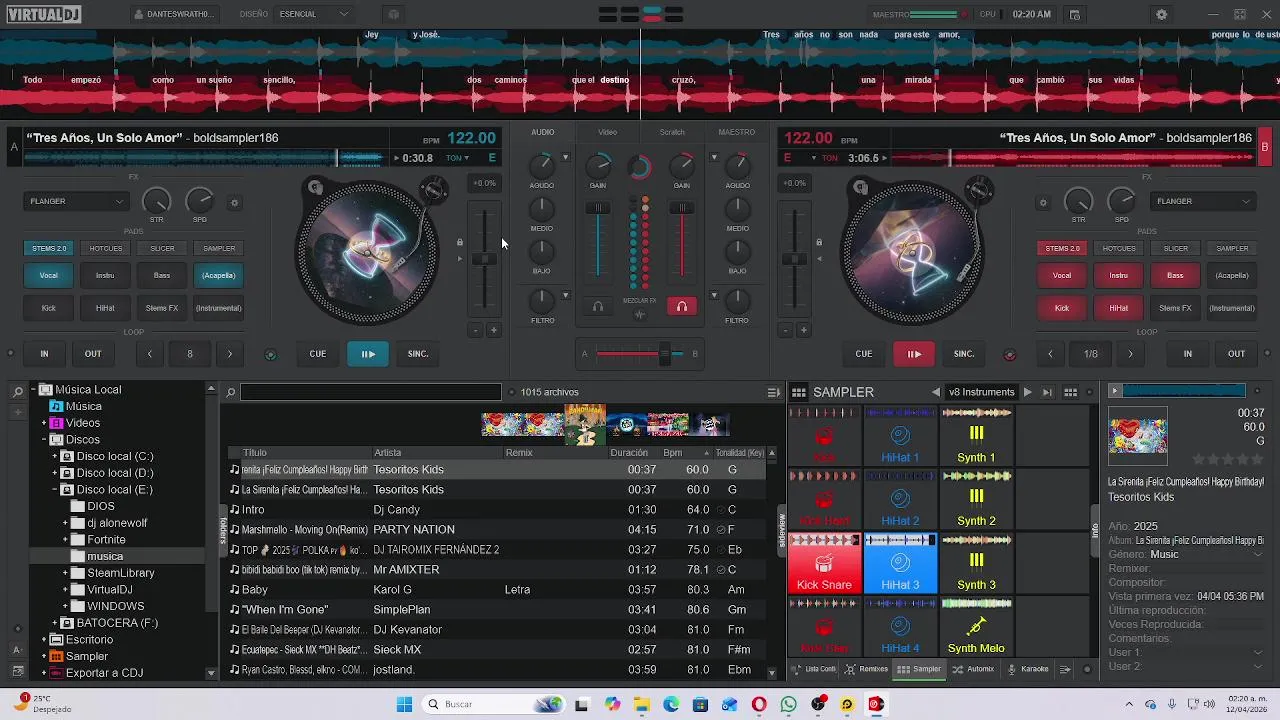Click left deck pitch lock icon

[460, 242]
